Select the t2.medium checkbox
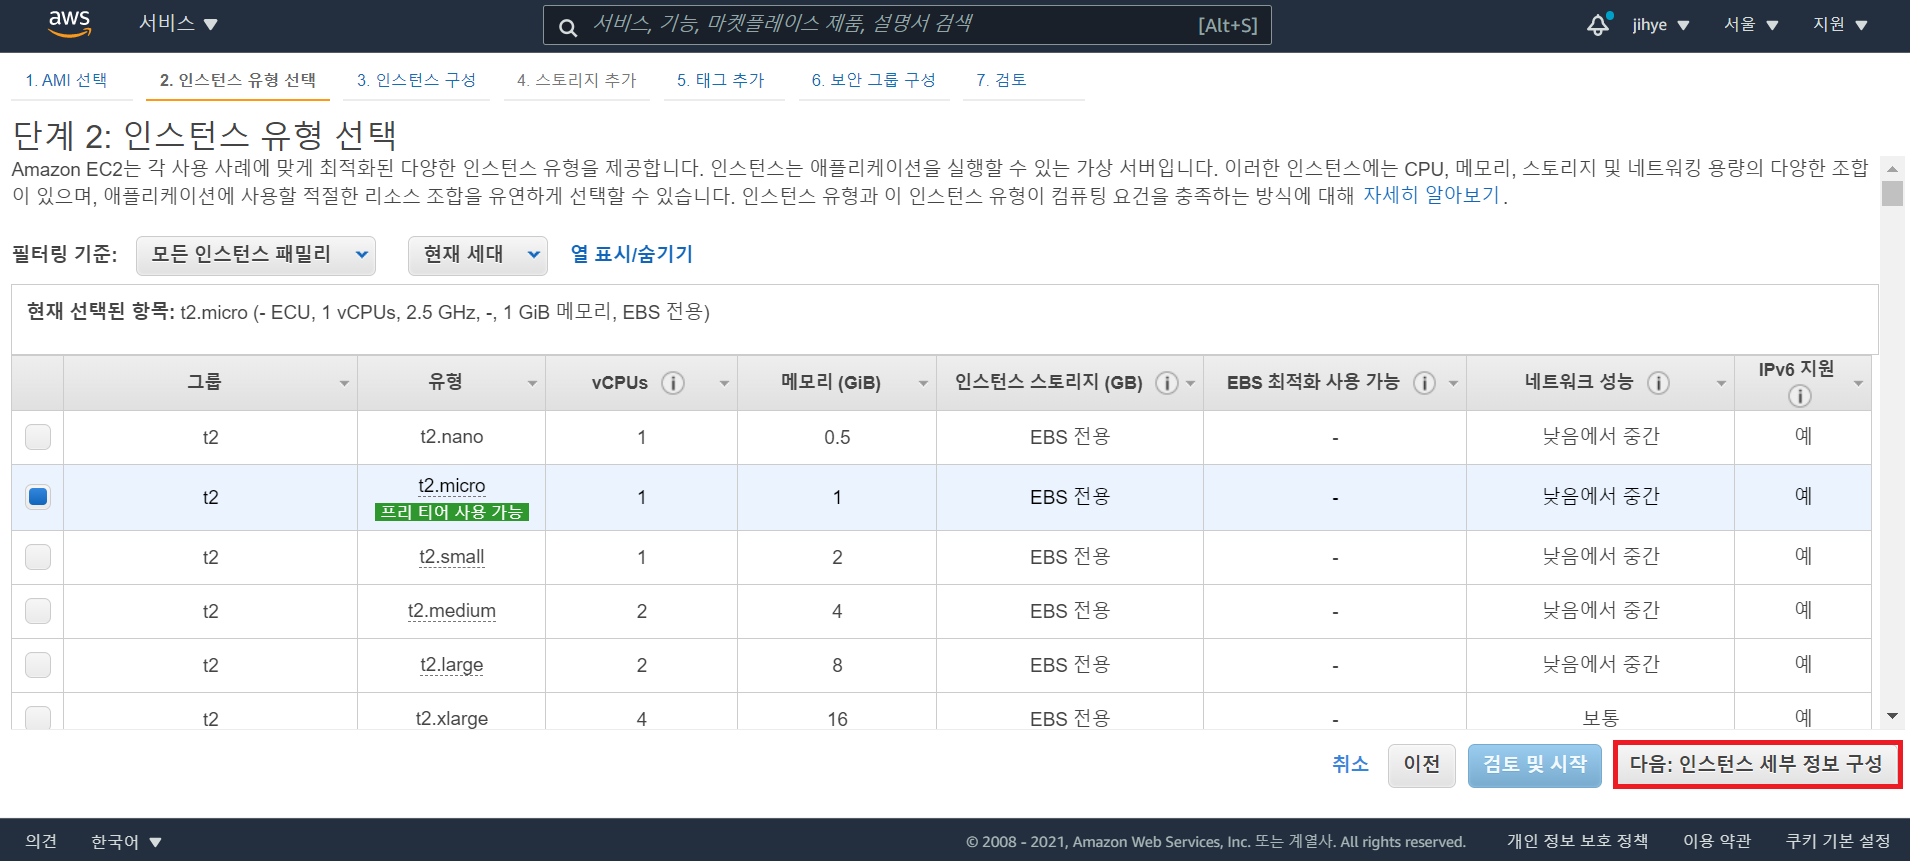 38,611
